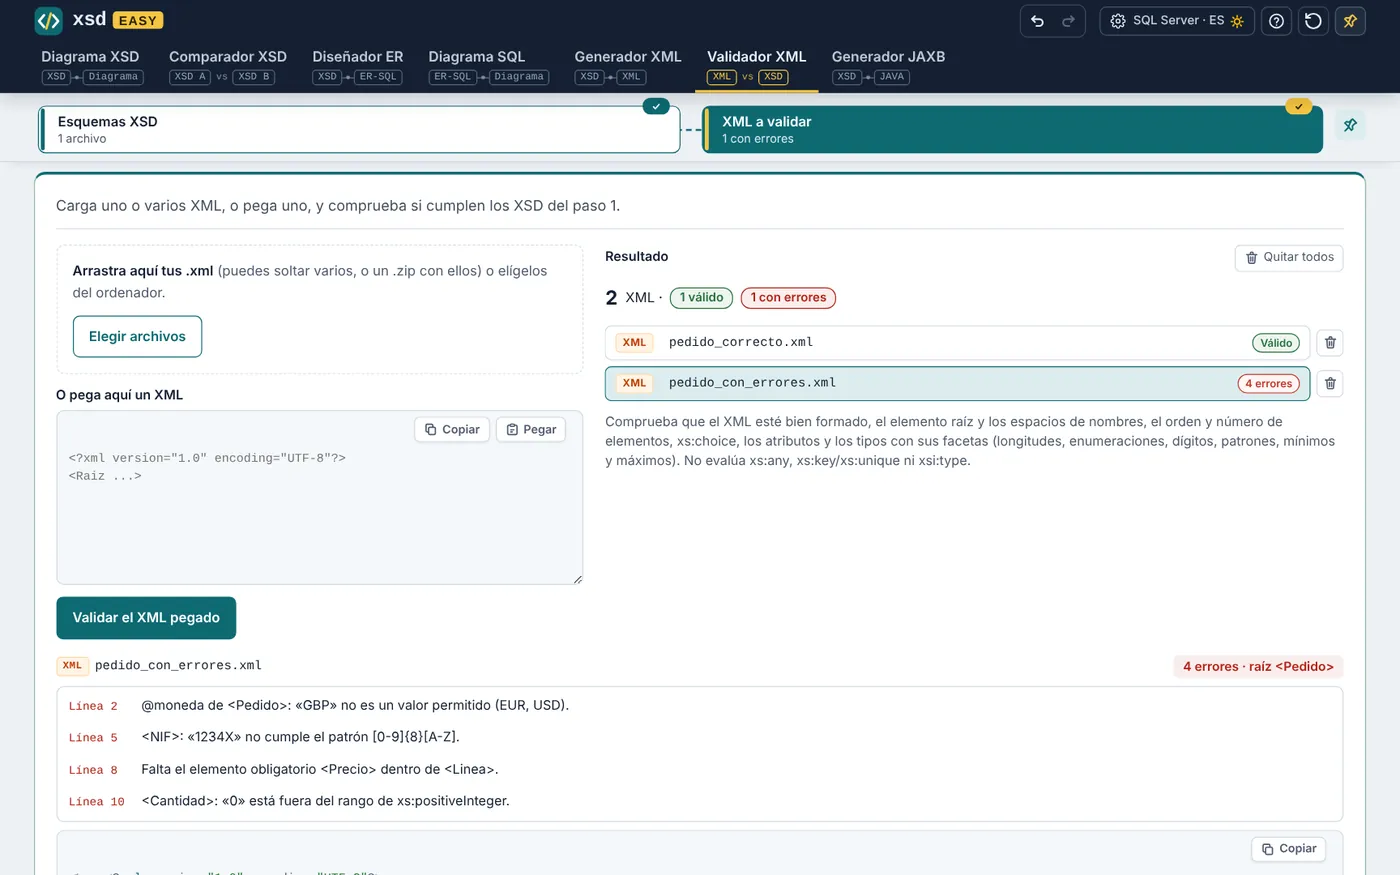1400x875 pixels.
Task: Delete pedido_con_errores.xml with trash icon
Action: click(x=1330, y=383)
